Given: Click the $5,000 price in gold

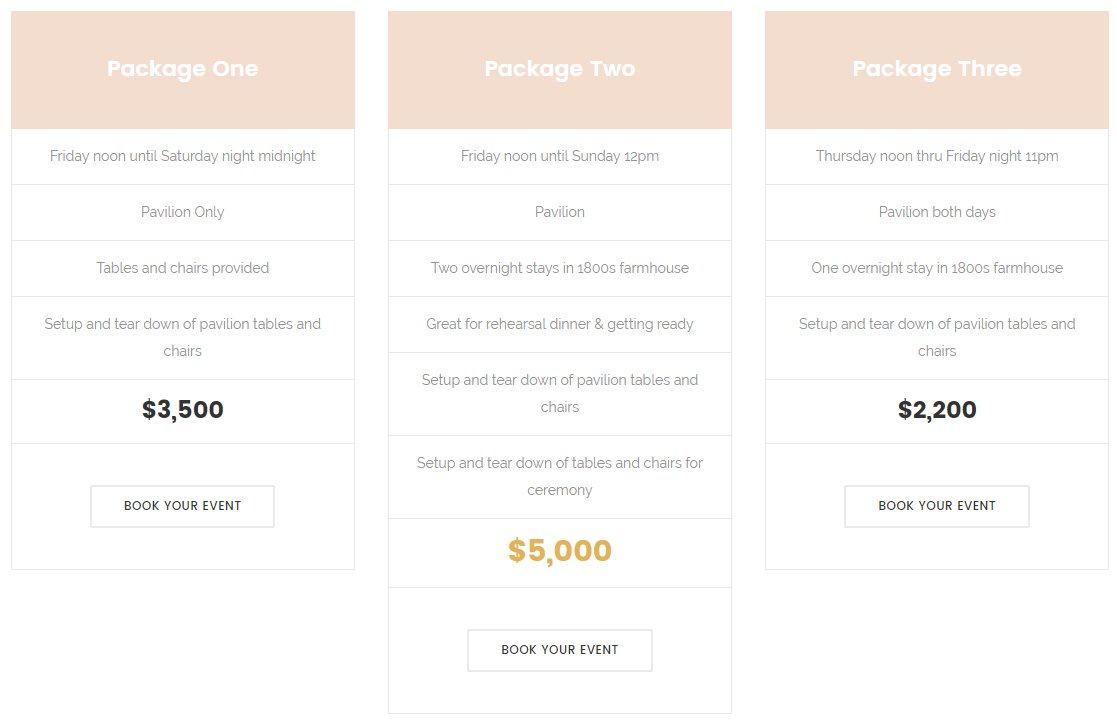Looking at the screenshot, I should tap(560, 551).
